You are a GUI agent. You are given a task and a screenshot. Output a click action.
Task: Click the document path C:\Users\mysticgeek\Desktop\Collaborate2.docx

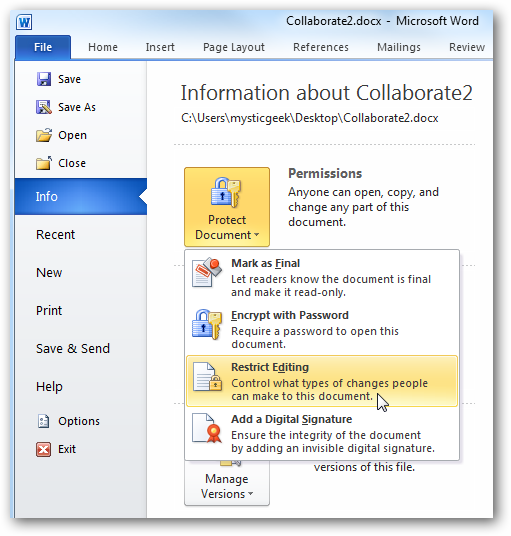310,118
